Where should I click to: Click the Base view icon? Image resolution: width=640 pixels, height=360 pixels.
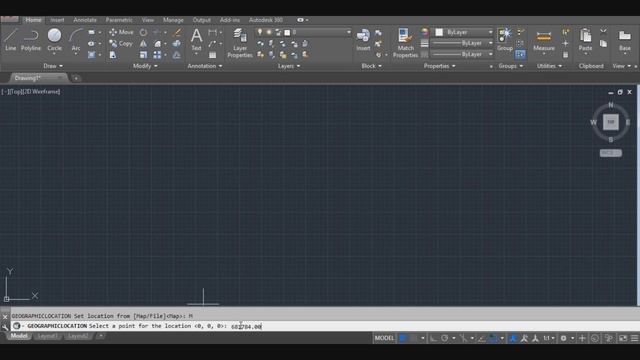(x=624, y=40)
